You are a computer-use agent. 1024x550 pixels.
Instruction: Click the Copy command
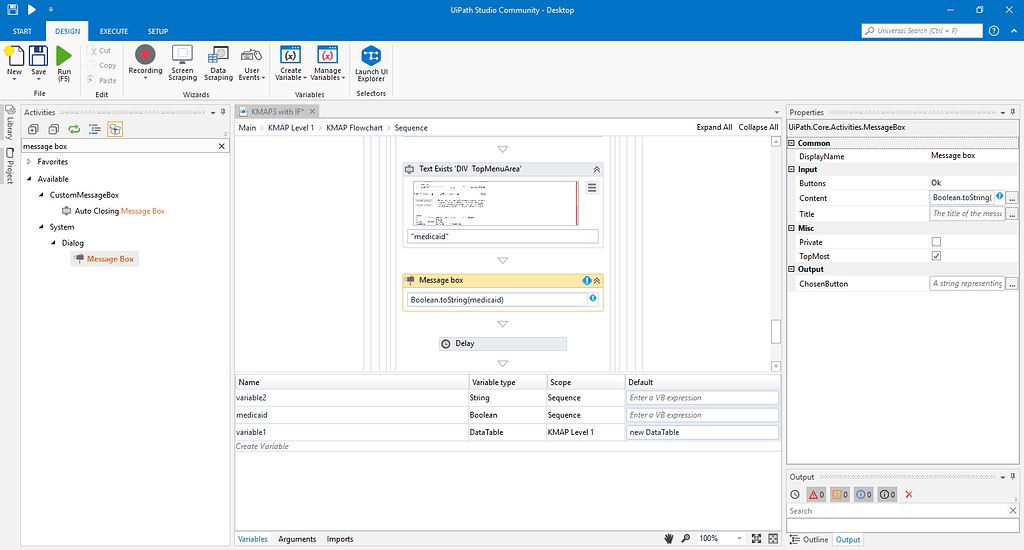102,65
